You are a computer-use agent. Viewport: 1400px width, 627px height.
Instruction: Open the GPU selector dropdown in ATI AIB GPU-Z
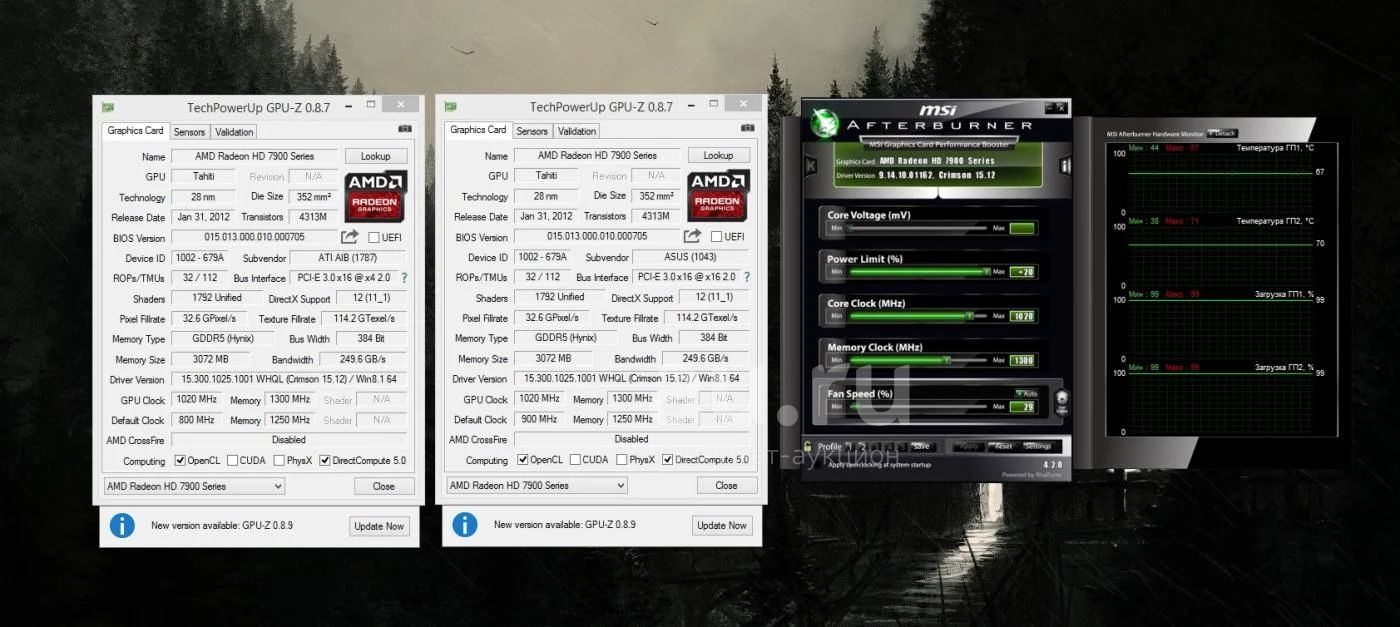click(x=195, y=487)
